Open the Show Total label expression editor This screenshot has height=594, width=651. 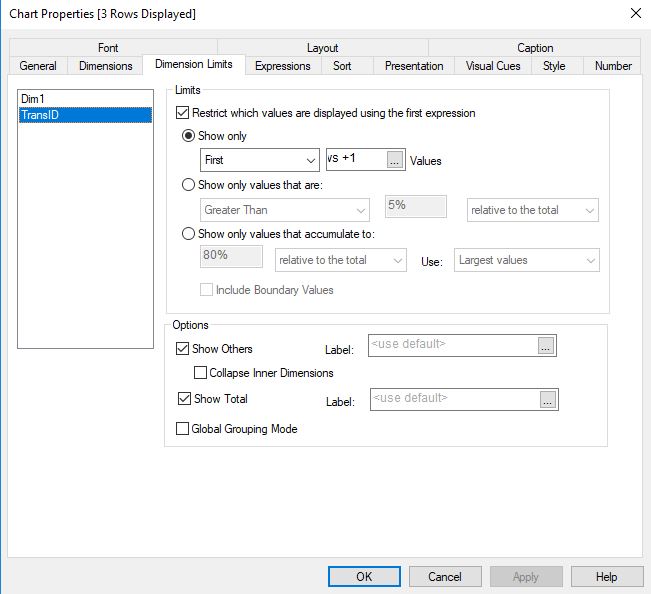tap(548, 400)
